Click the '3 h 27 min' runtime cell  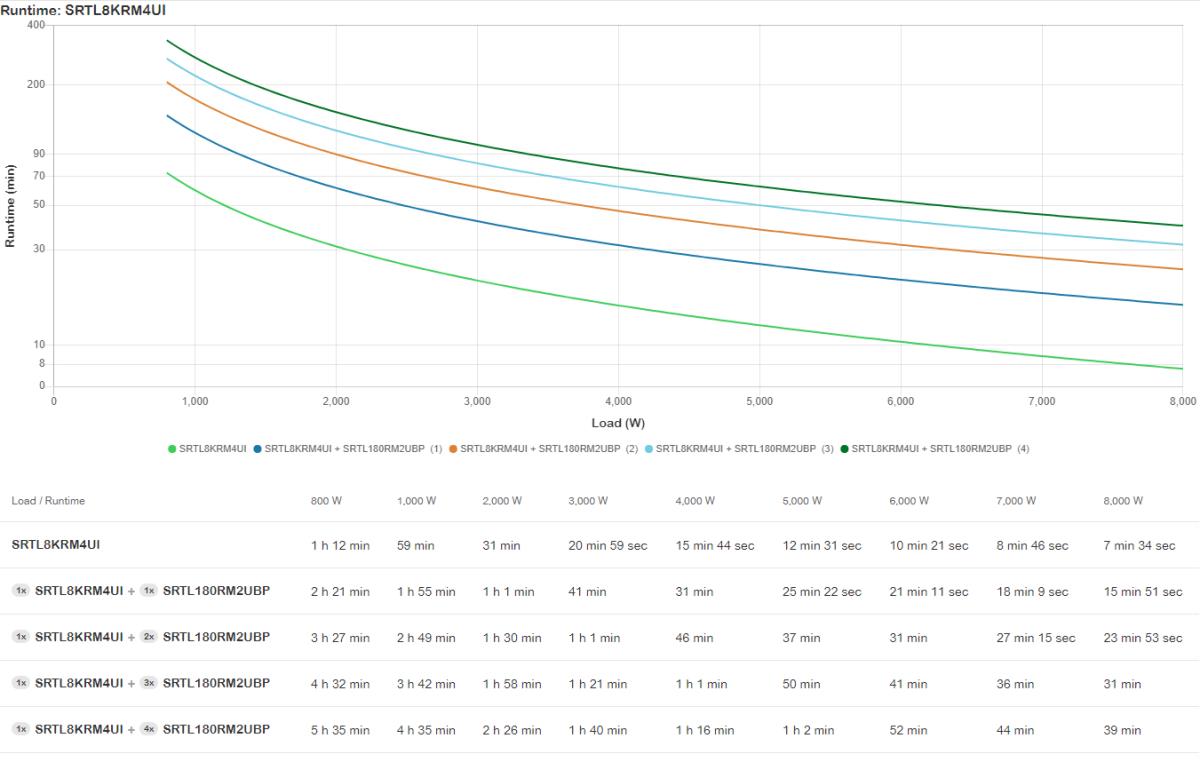[340, 638]
